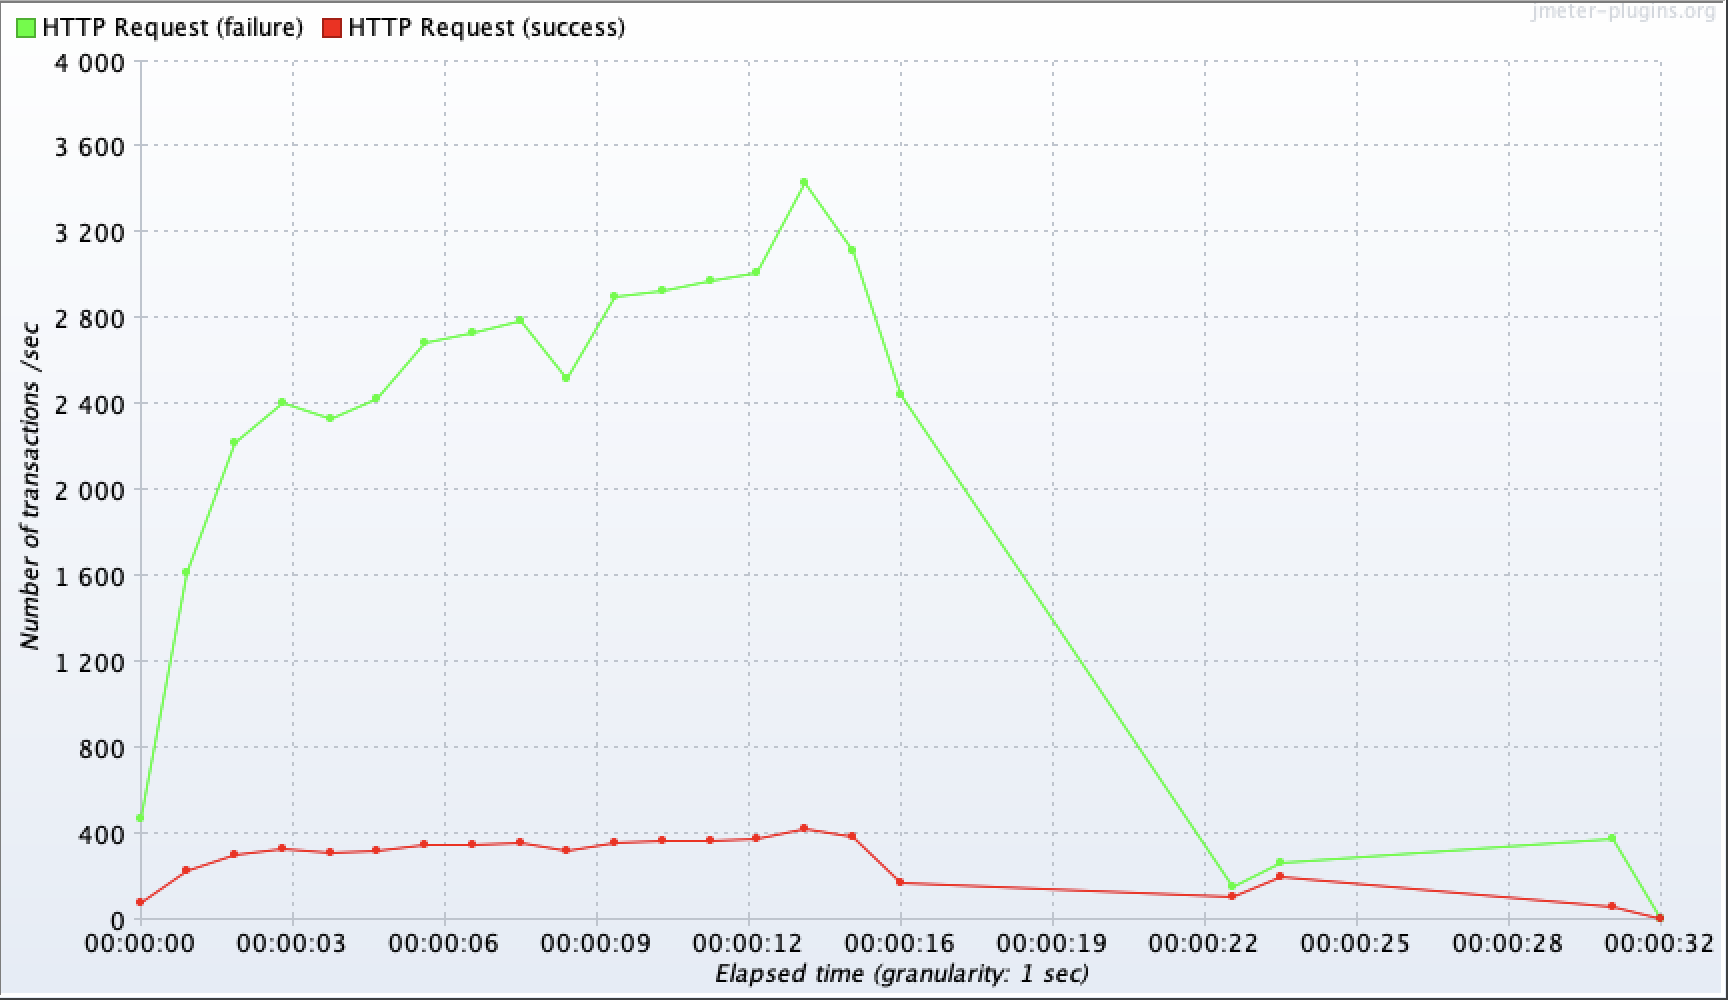The width and height of the screenshot is (1728, 1000).
Task: Click the x-axis label '00:00:32'
Action: (1660, 944)
